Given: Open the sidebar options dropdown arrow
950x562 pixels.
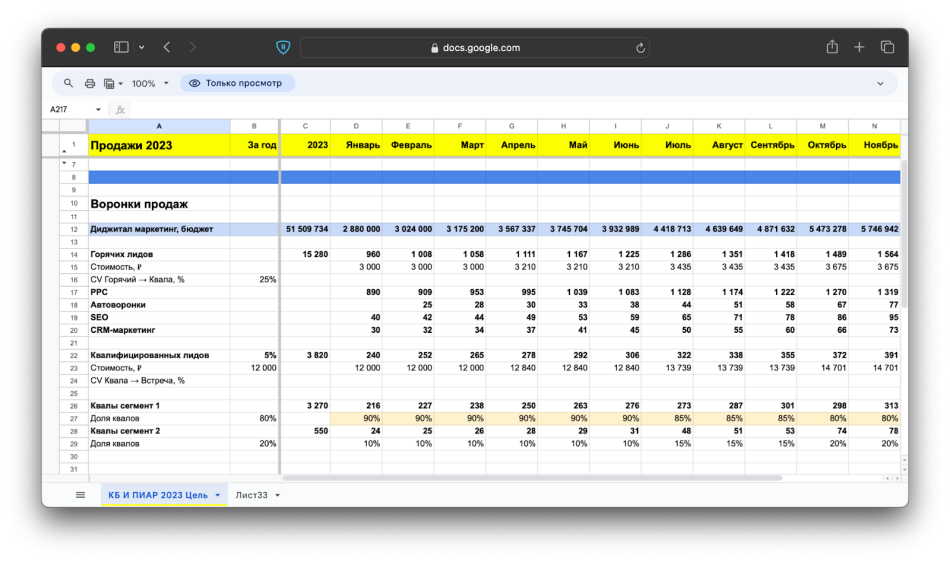Looking at the screenshot, I should tap(141, 47).
